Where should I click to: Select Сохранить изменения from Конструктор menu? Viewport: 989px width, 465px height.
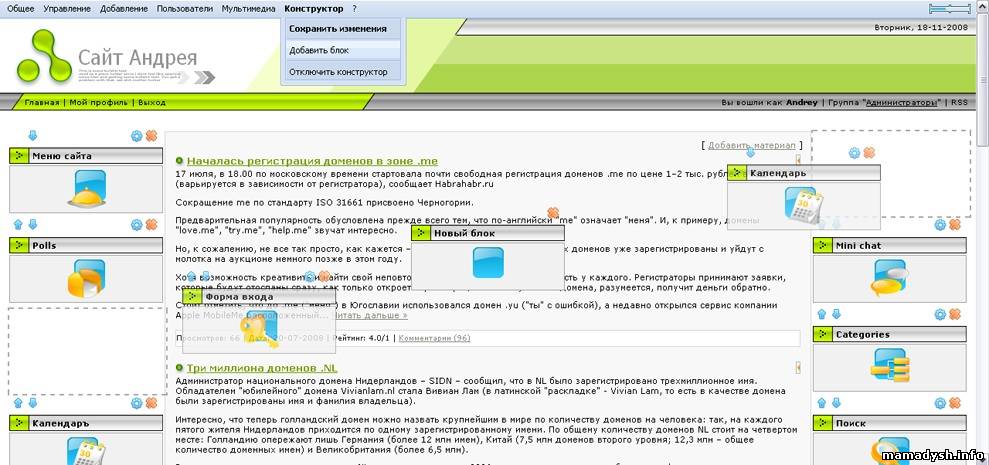338,29
